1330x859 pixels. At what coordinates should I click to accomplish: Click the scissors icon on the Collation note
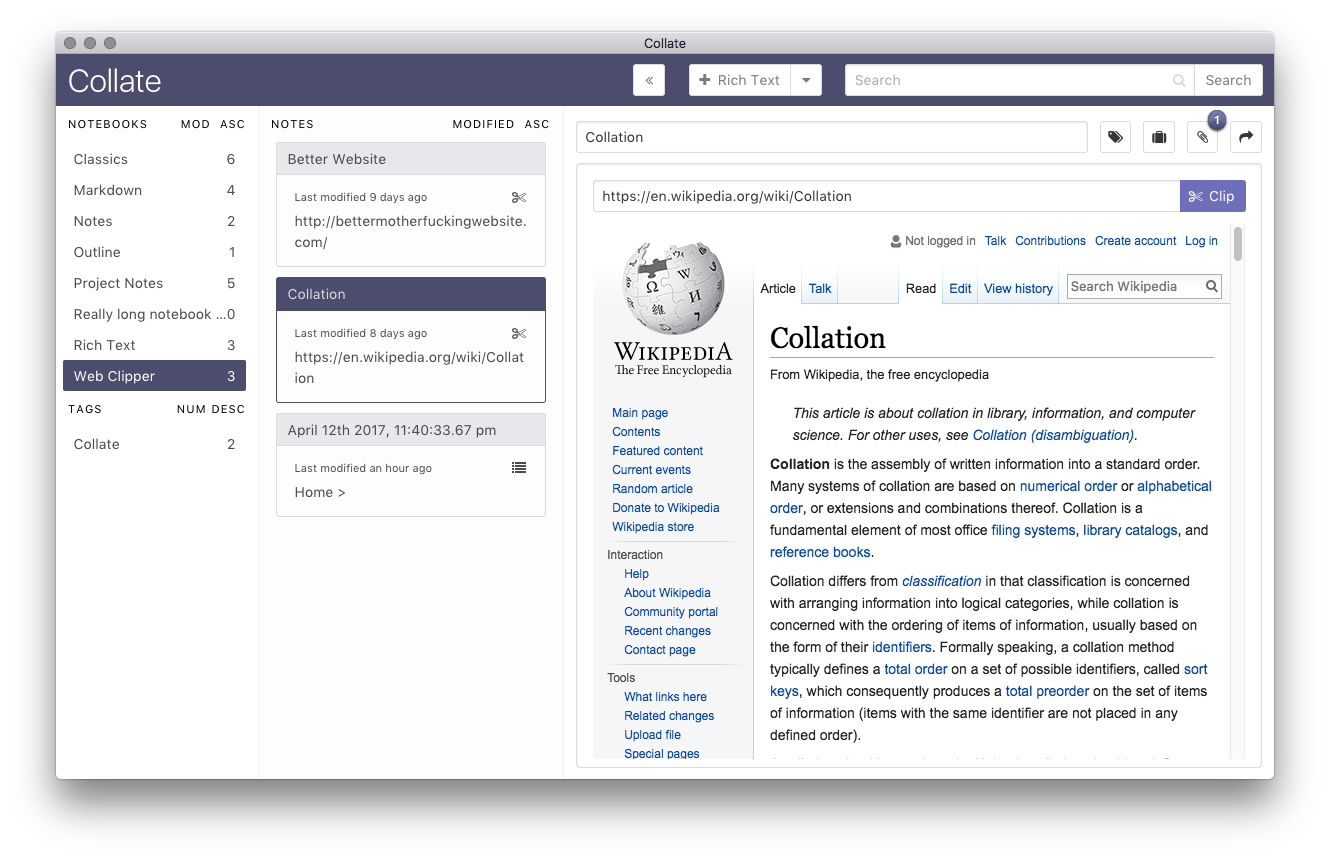click(x=519, y=333)
